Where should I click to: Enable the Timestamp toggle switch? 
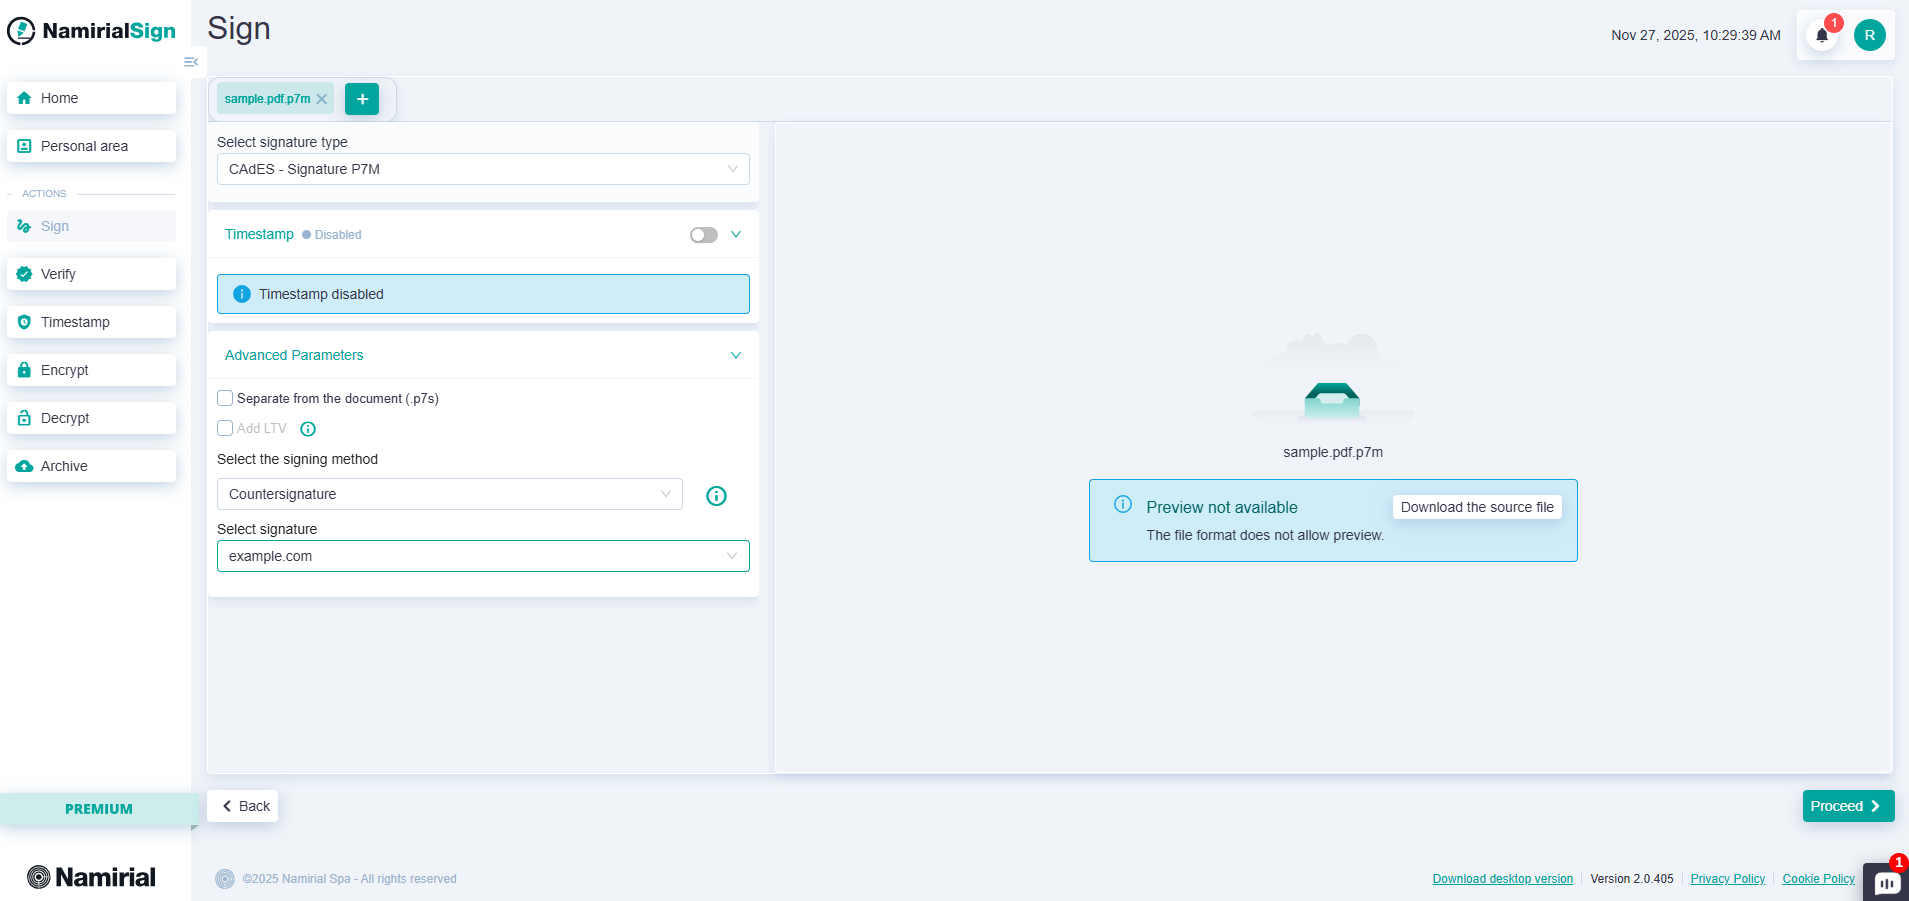click(703, 235)
